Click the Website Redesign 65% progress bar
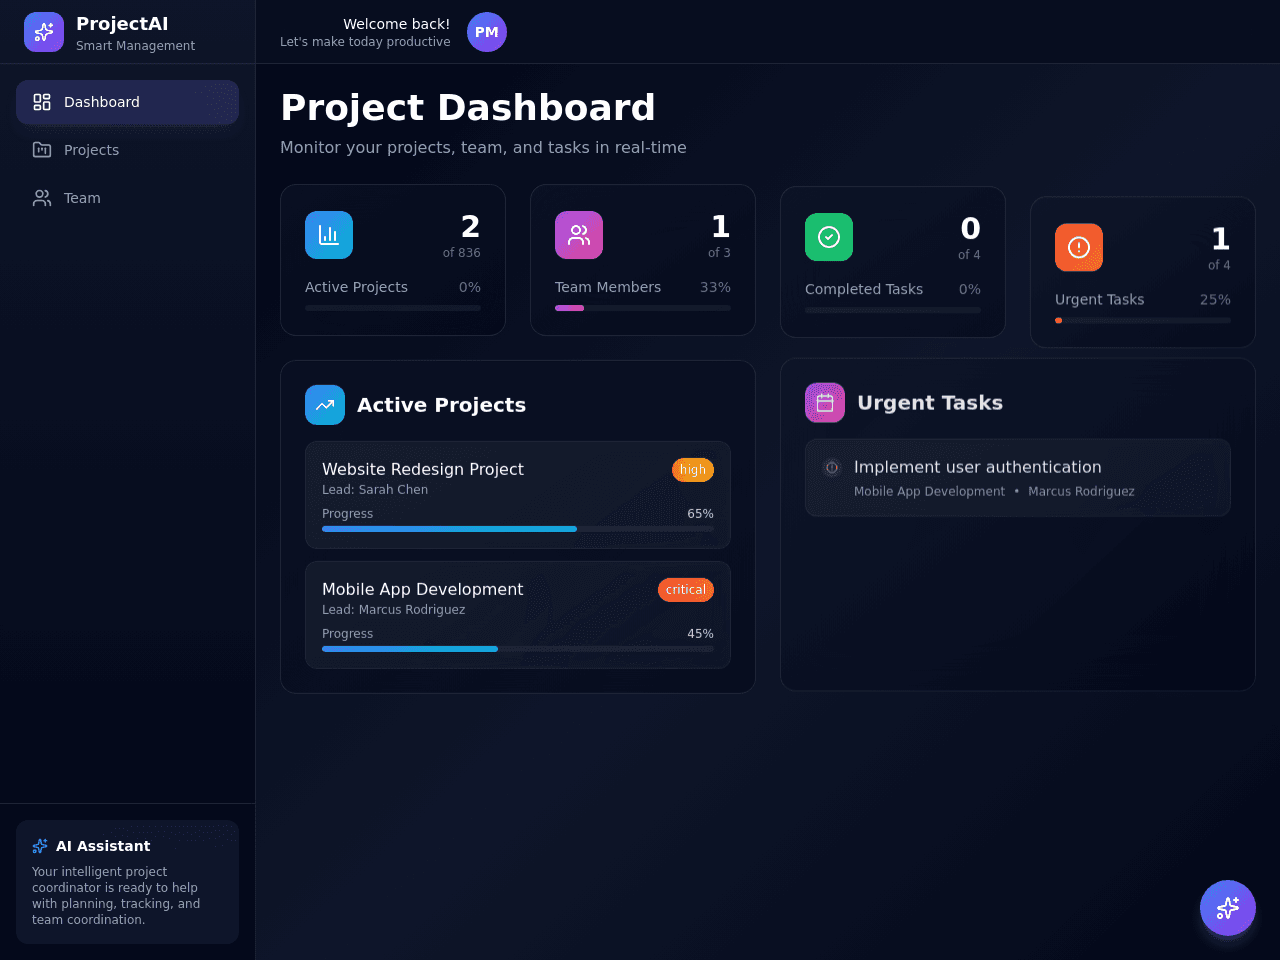This screenshot has width=1280, height=960. coord(518,529)
